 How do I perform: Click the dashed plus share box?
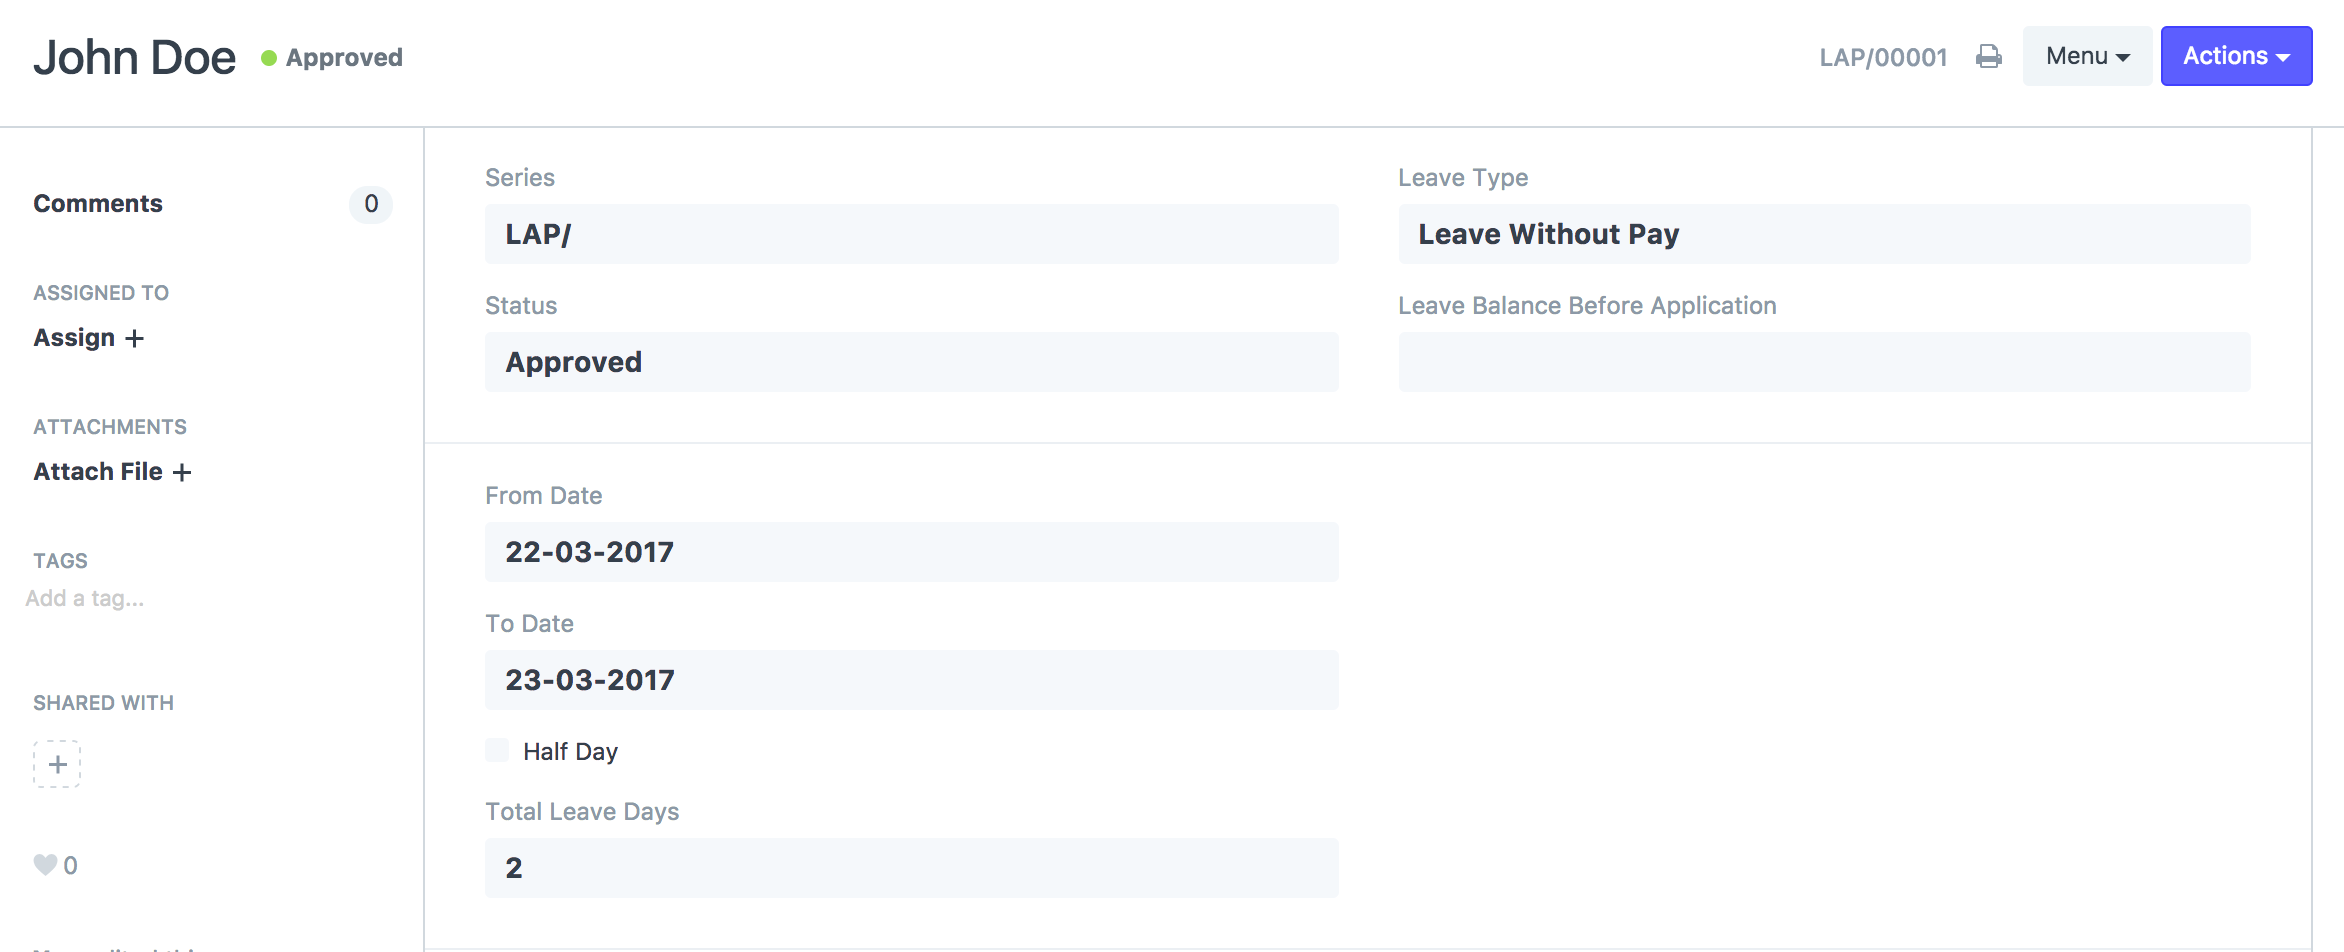[57, 764]
